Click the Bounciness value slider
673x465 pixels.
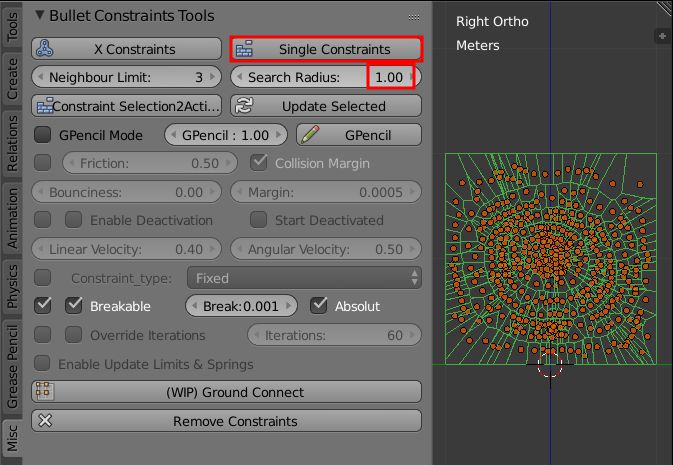[x=126, y=191]
